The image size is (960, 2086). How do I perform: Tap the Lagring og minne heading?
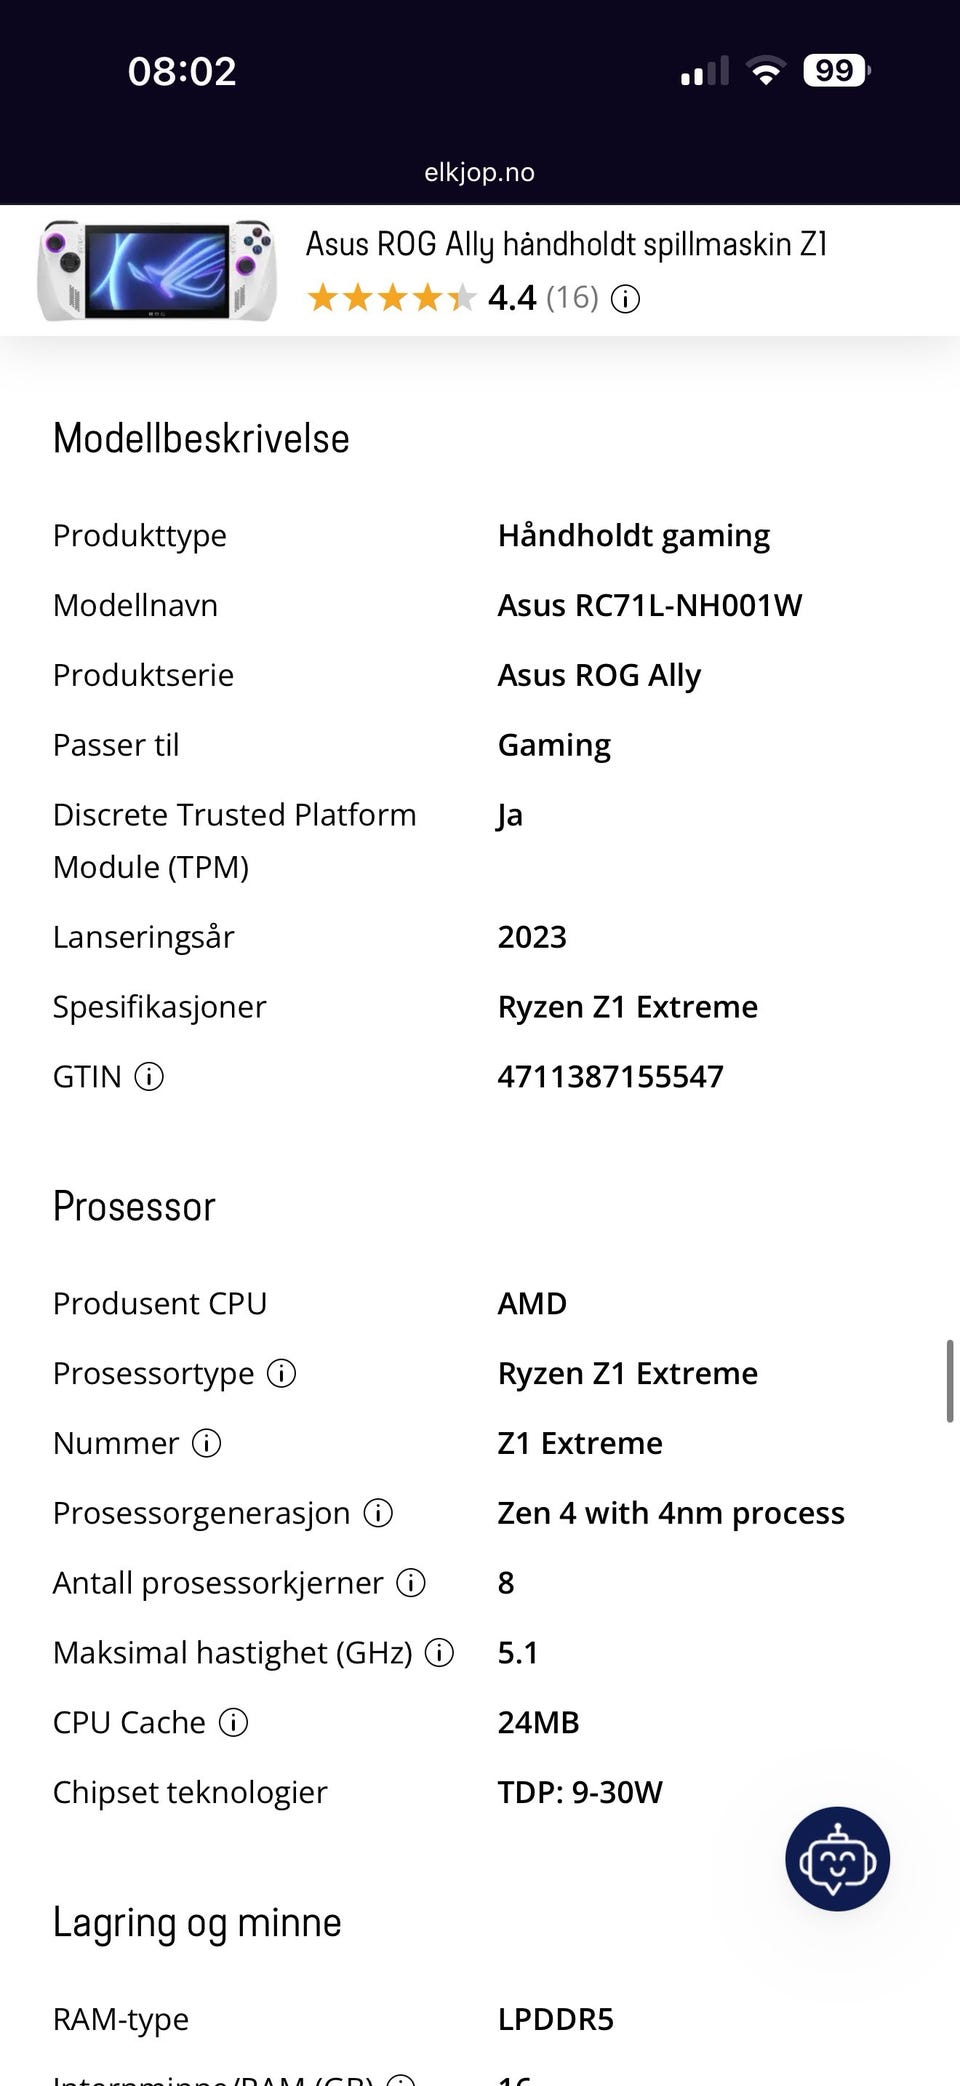coord(197,1923)
